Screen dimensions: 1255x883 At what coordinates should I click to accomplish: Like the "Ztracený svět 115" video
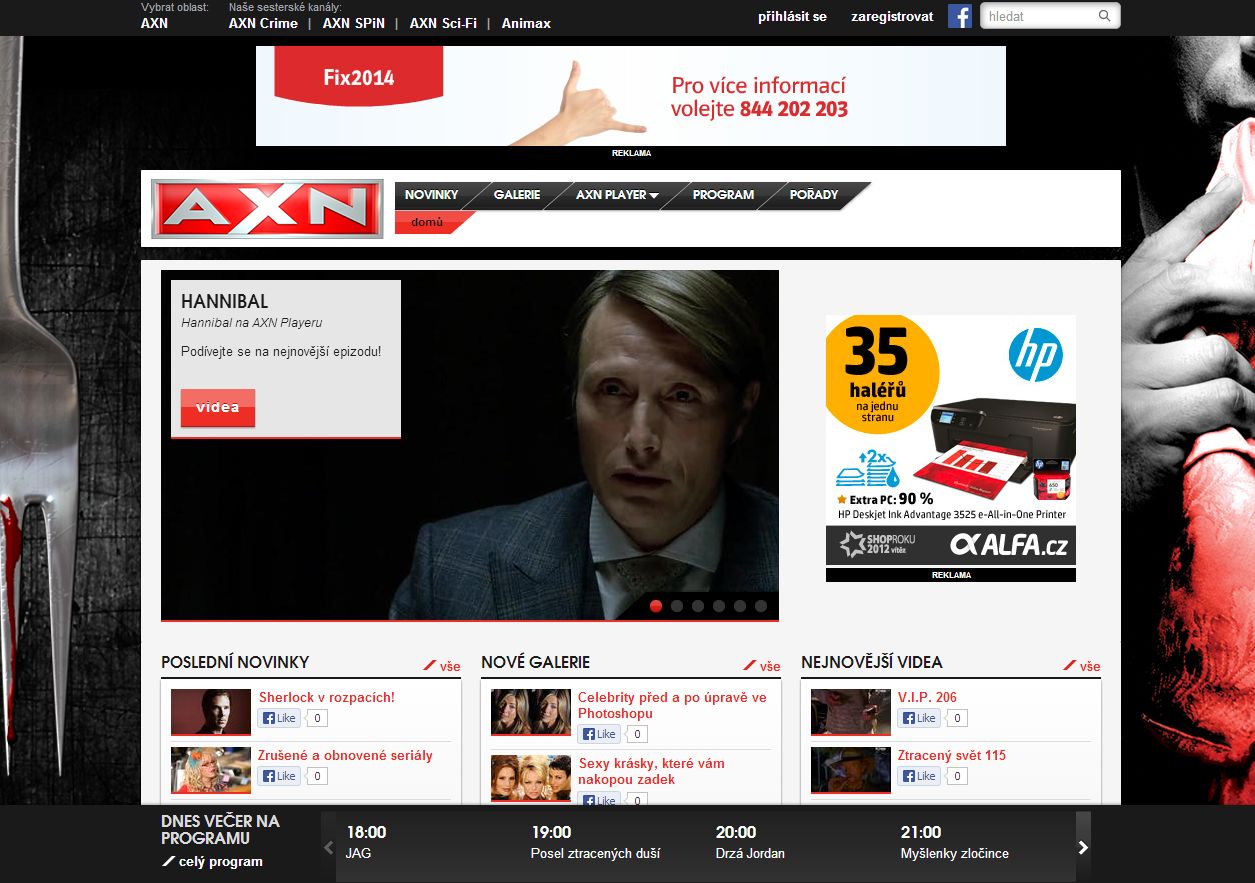[x=919, y=776]
